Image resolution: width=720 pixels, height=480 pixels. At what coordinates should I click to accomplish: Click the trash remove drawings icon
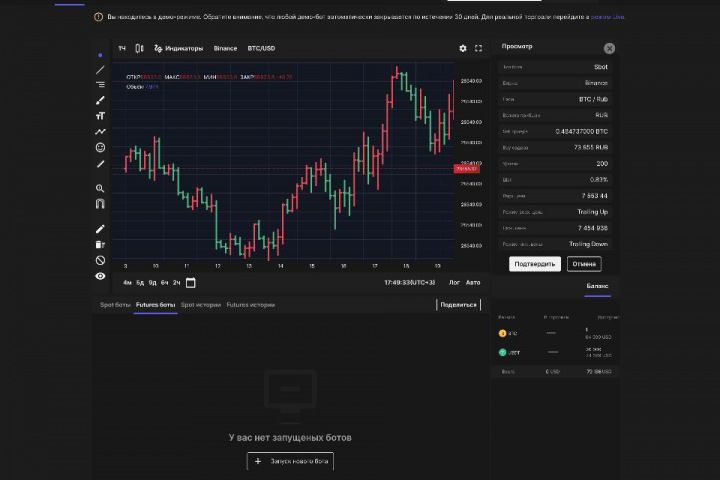(100, 244)
